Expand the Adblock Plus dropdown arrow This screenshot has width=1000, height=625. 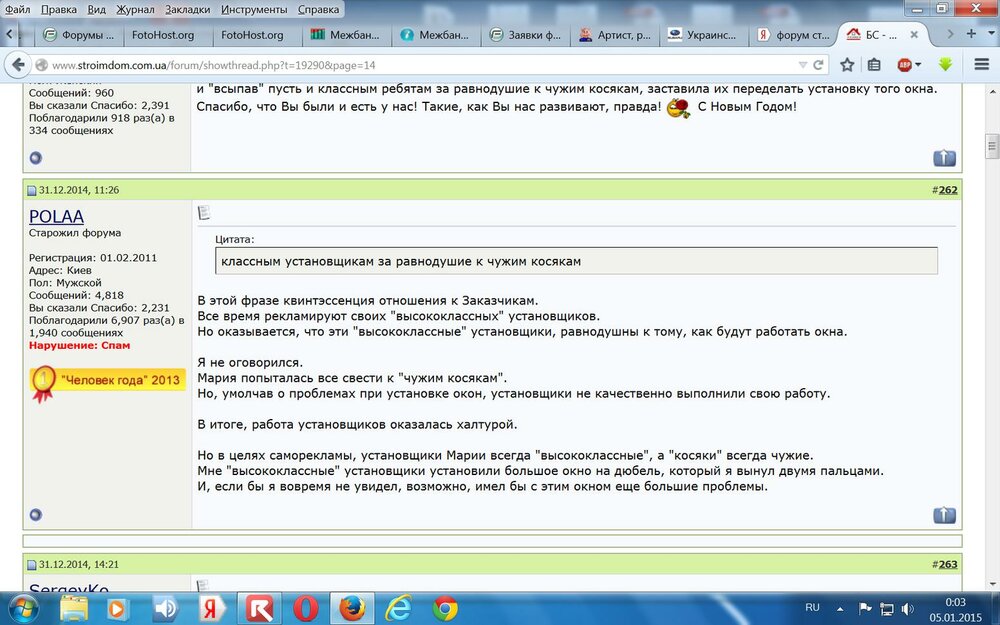pos(918,64)
